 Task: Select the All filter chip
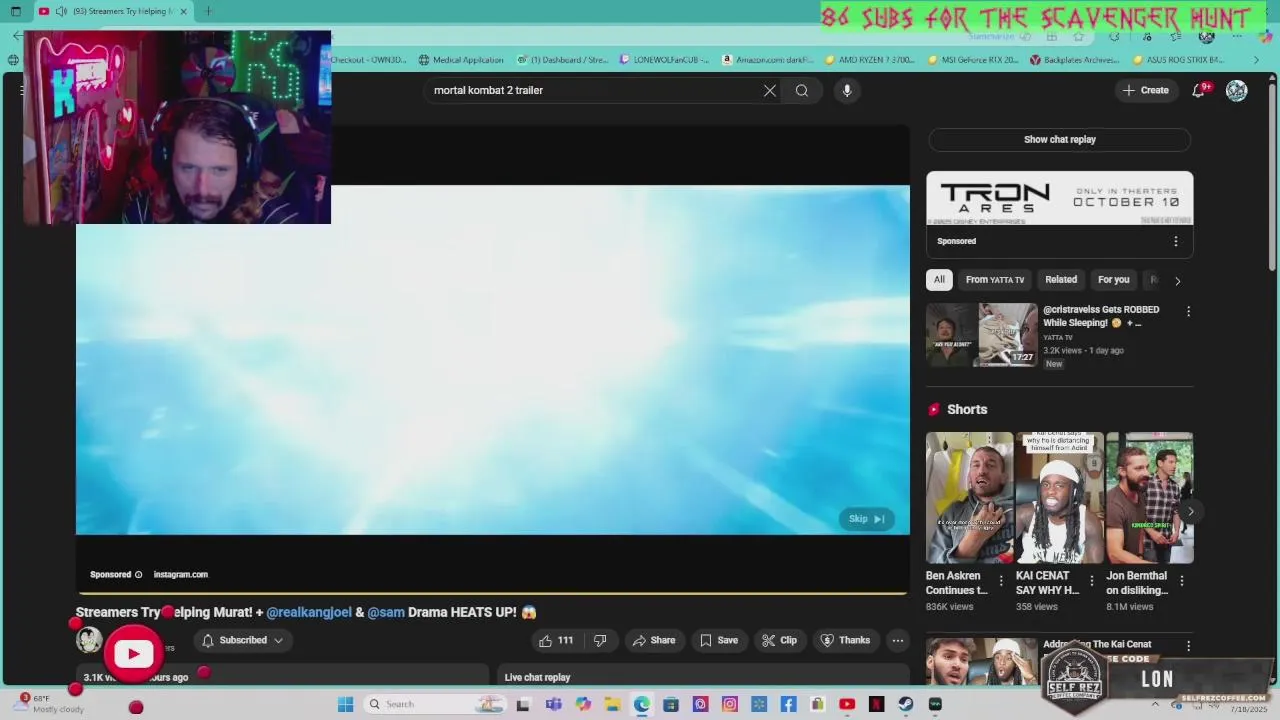click(939, 280)
